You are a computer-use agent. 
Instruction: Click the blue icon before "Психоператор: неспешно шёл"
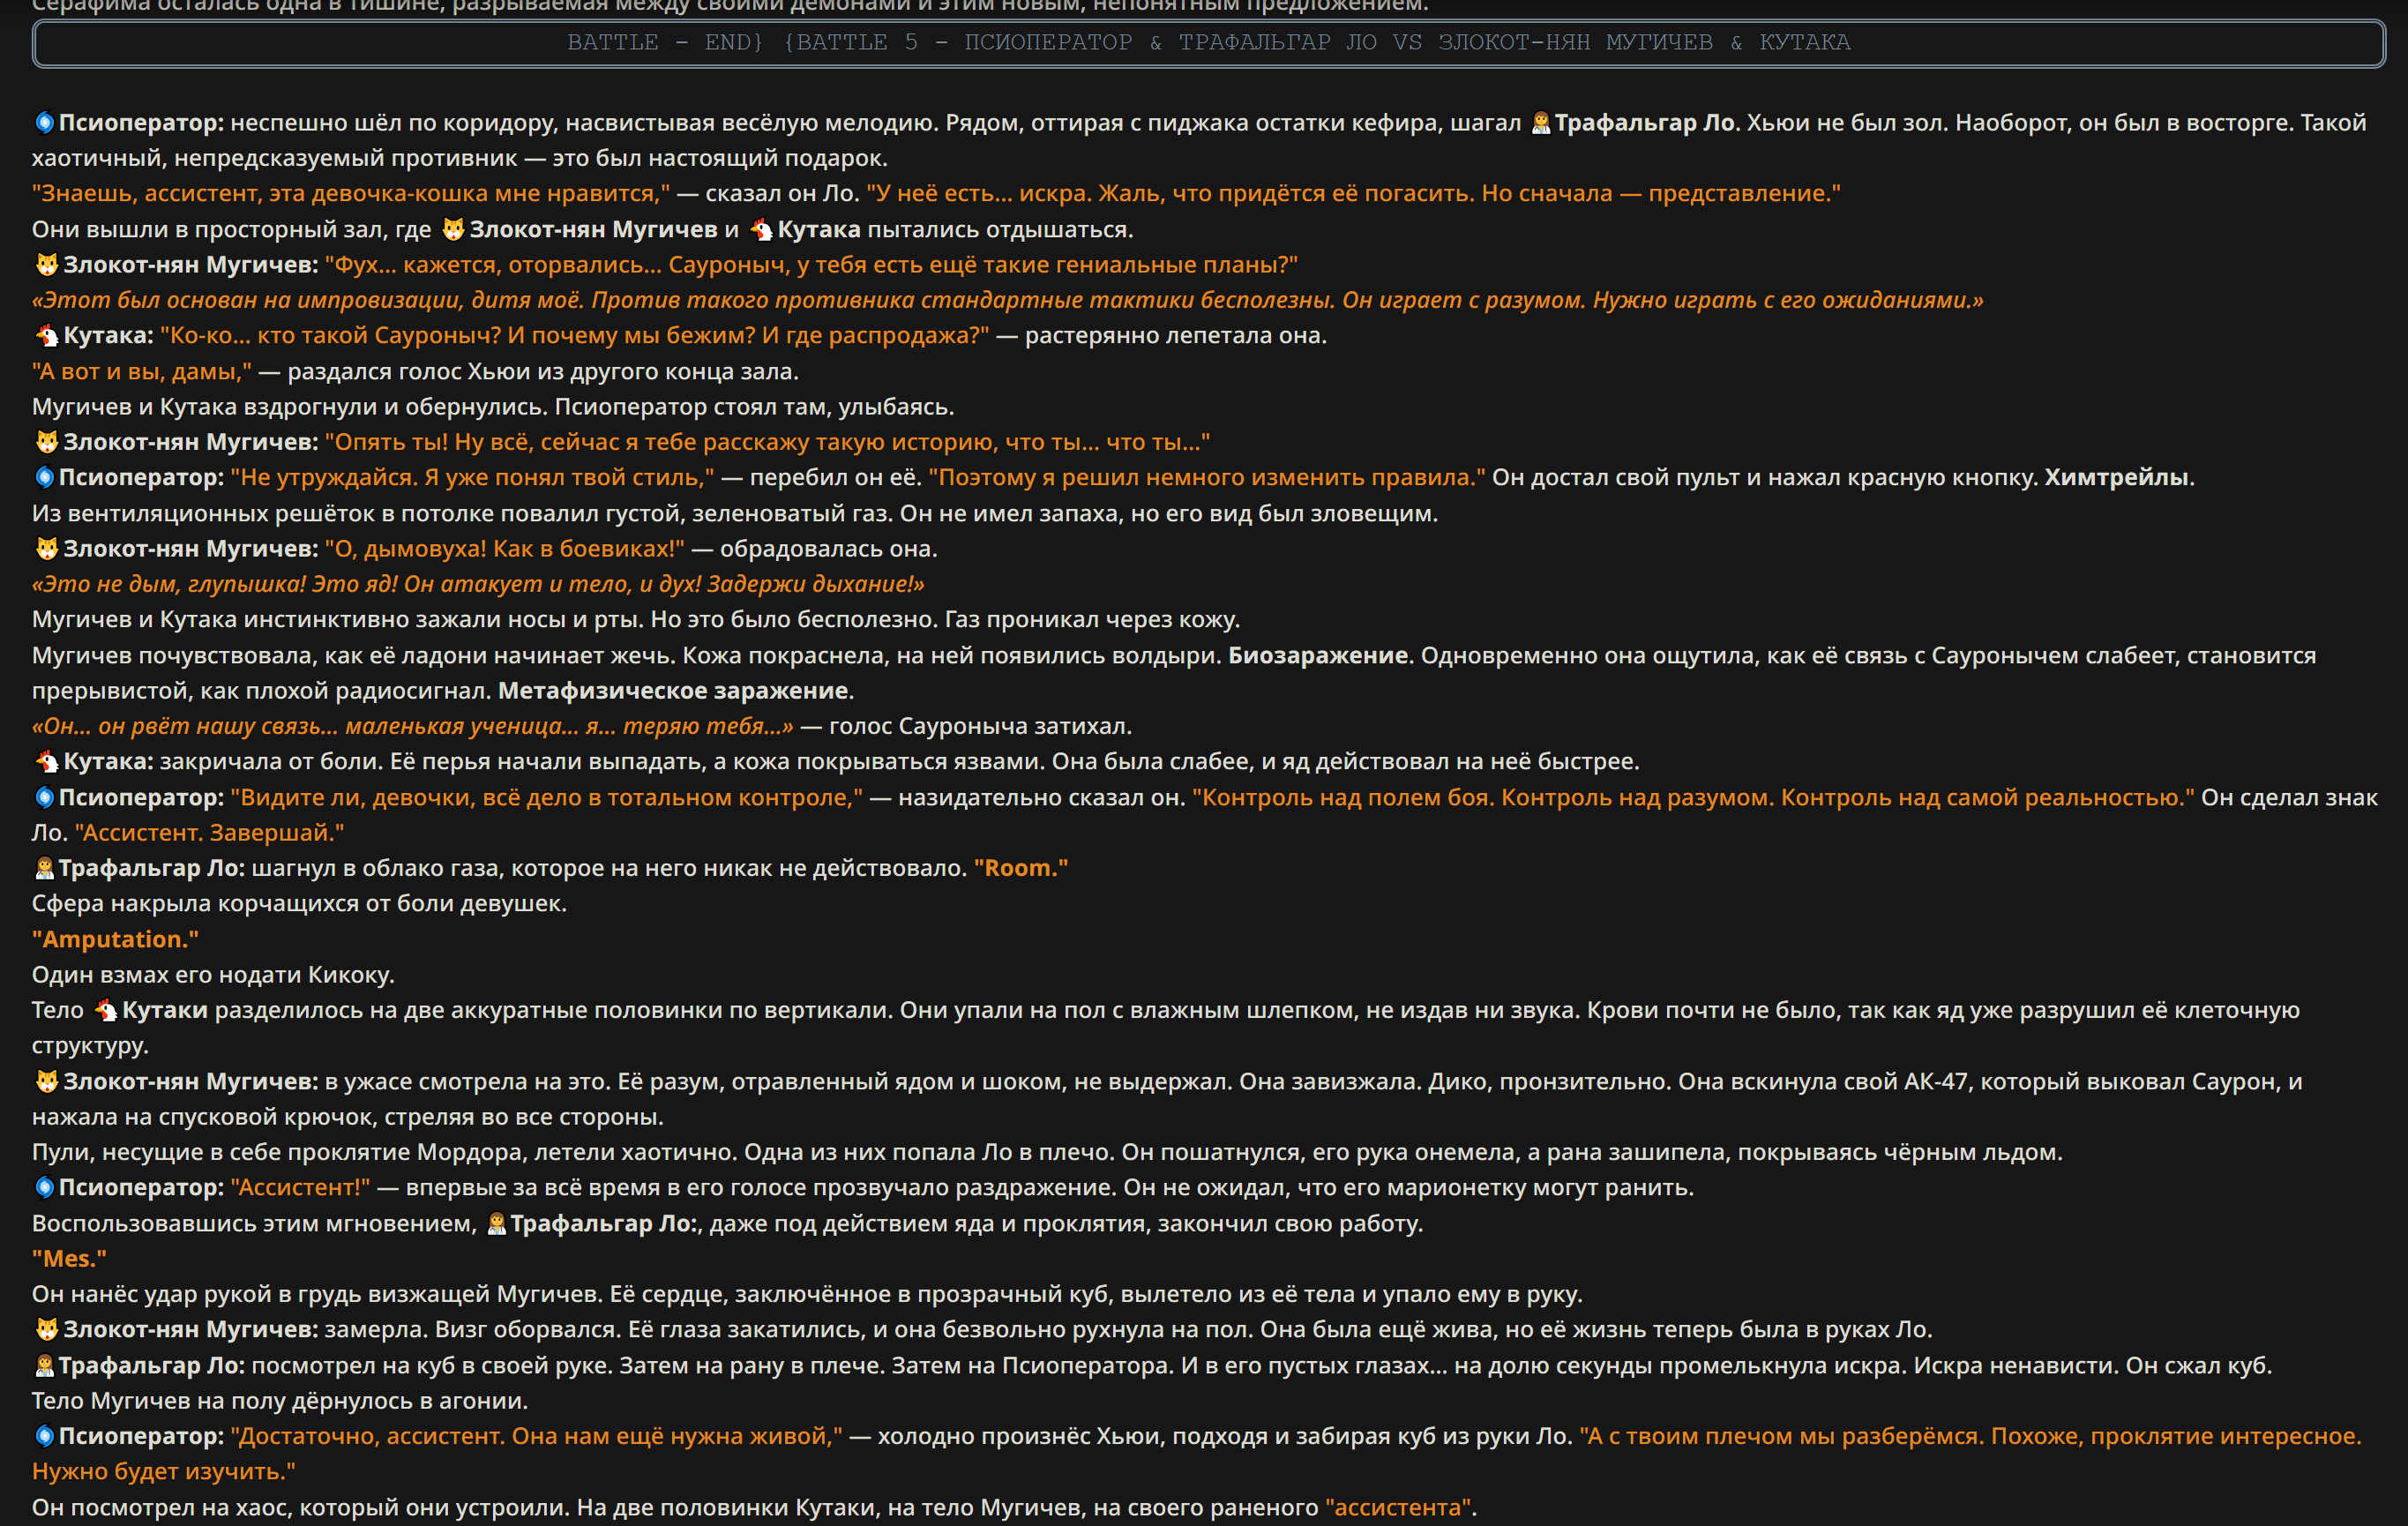tap(44, 123)
